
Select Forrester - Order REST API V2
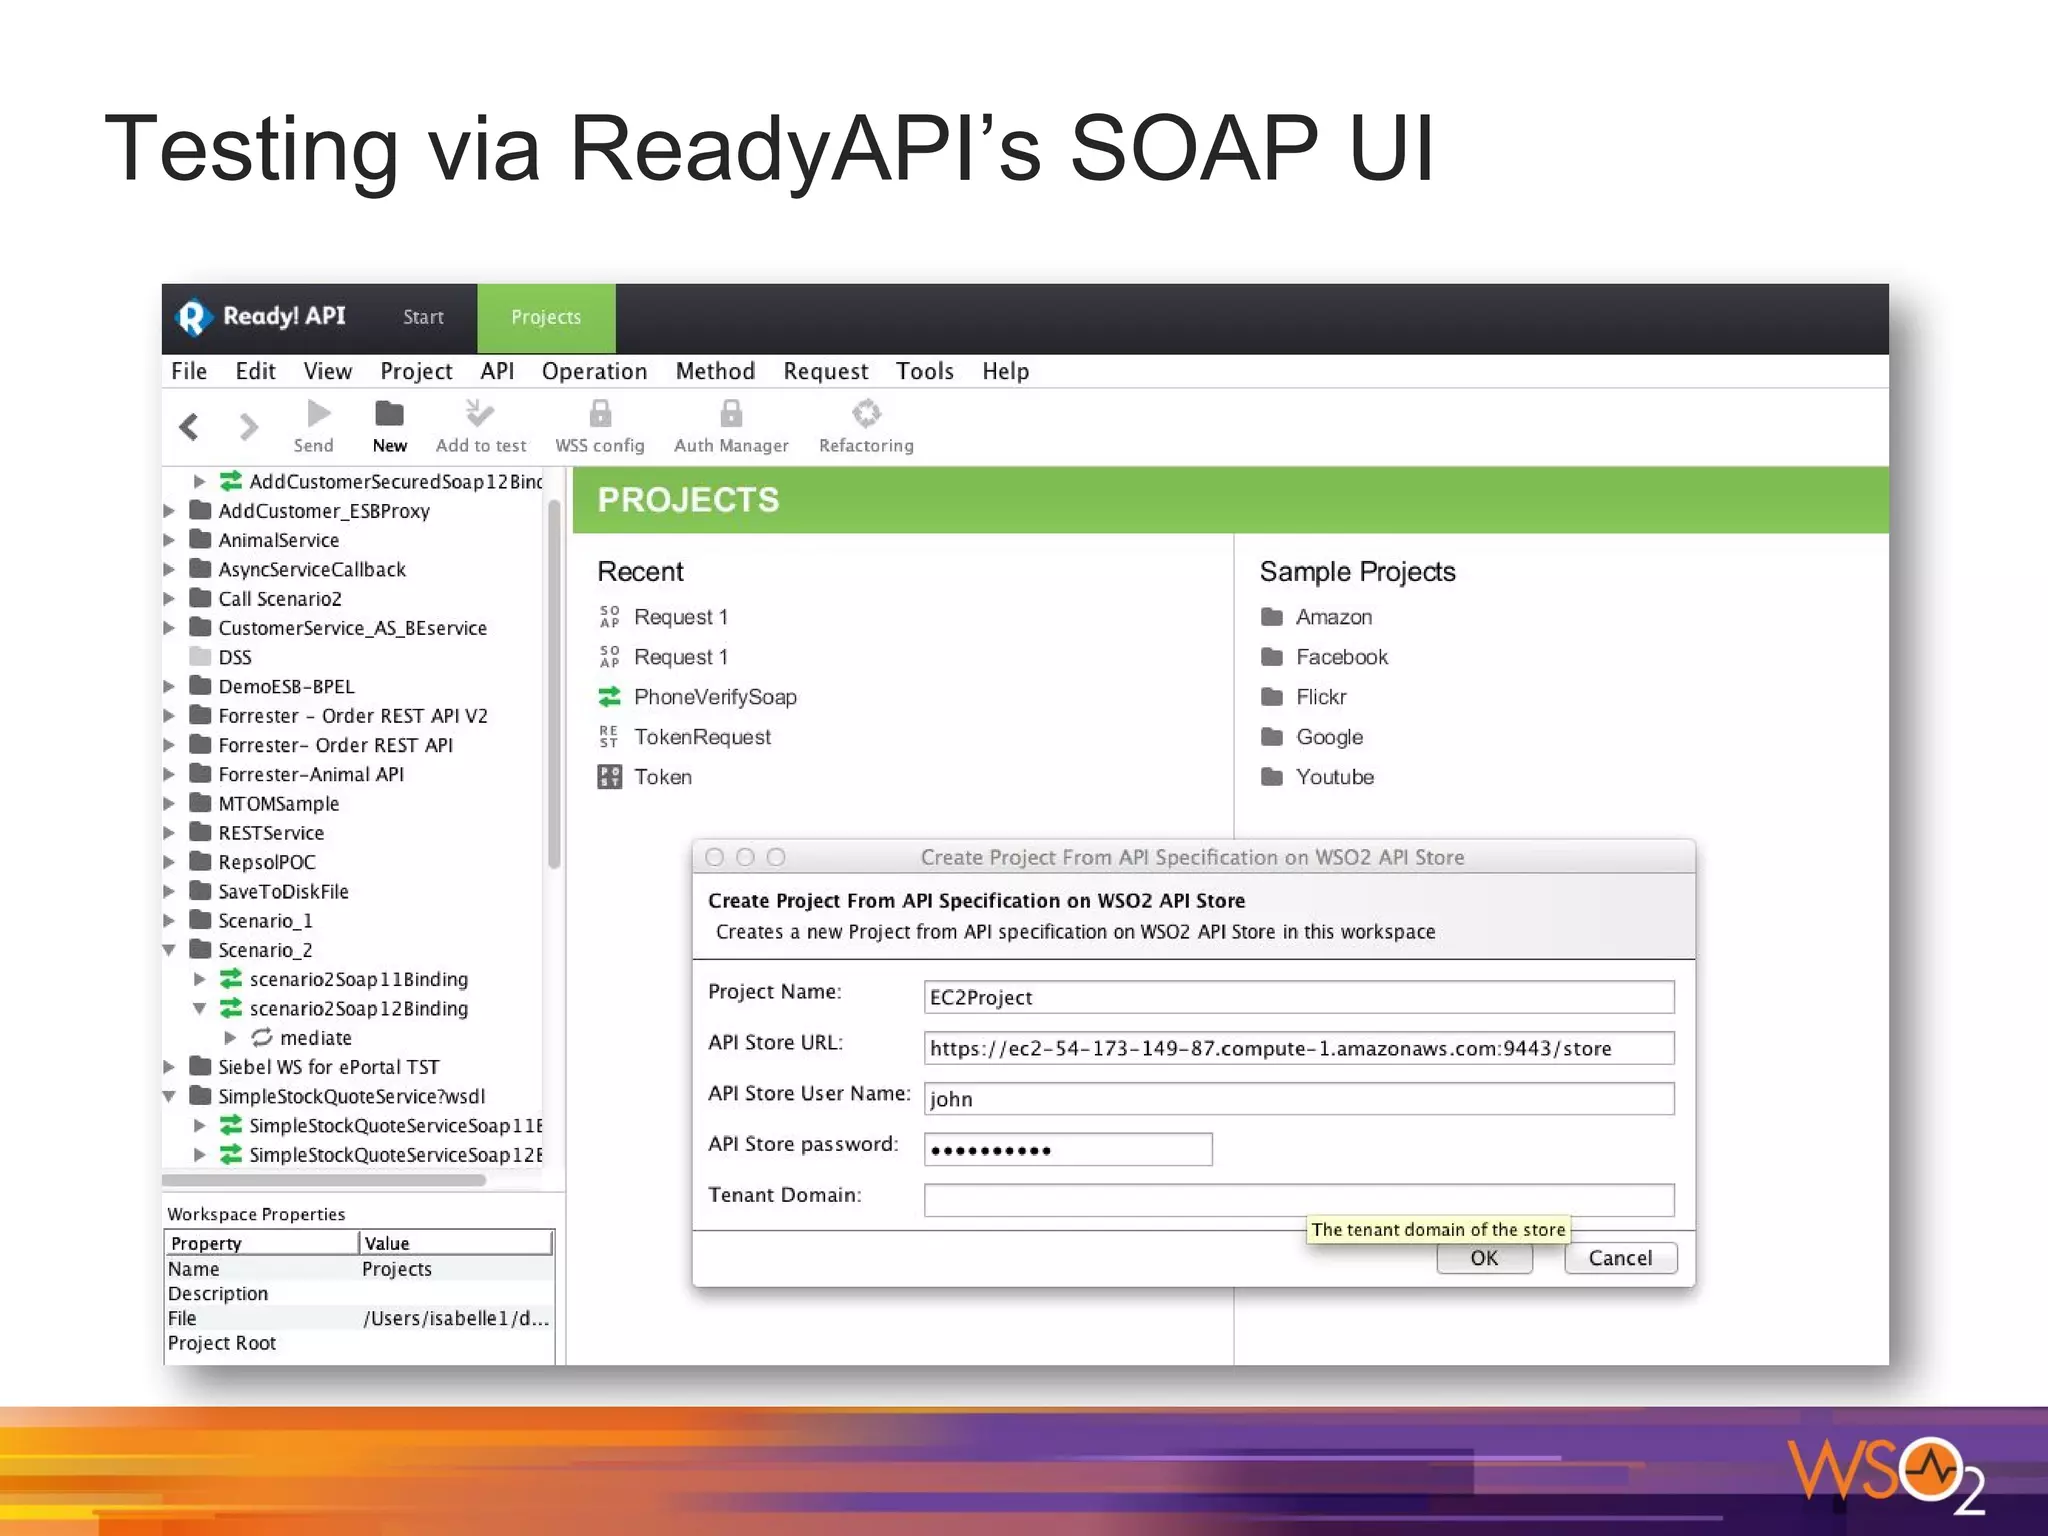tap(352, 716)
